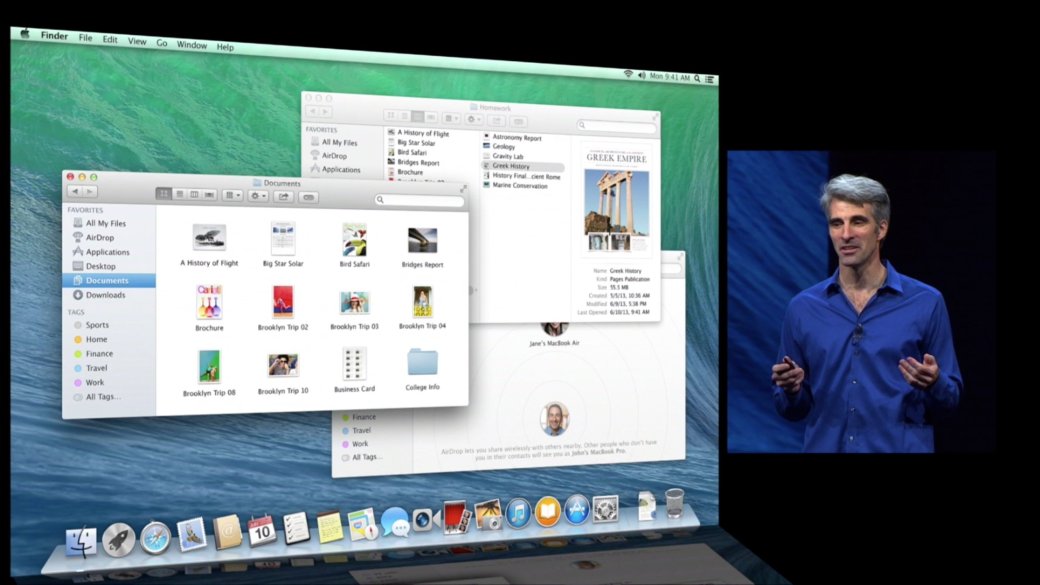Open System Preferences gear in Dock
Screen dimensions: 1040x585
[x=606, y=509]
